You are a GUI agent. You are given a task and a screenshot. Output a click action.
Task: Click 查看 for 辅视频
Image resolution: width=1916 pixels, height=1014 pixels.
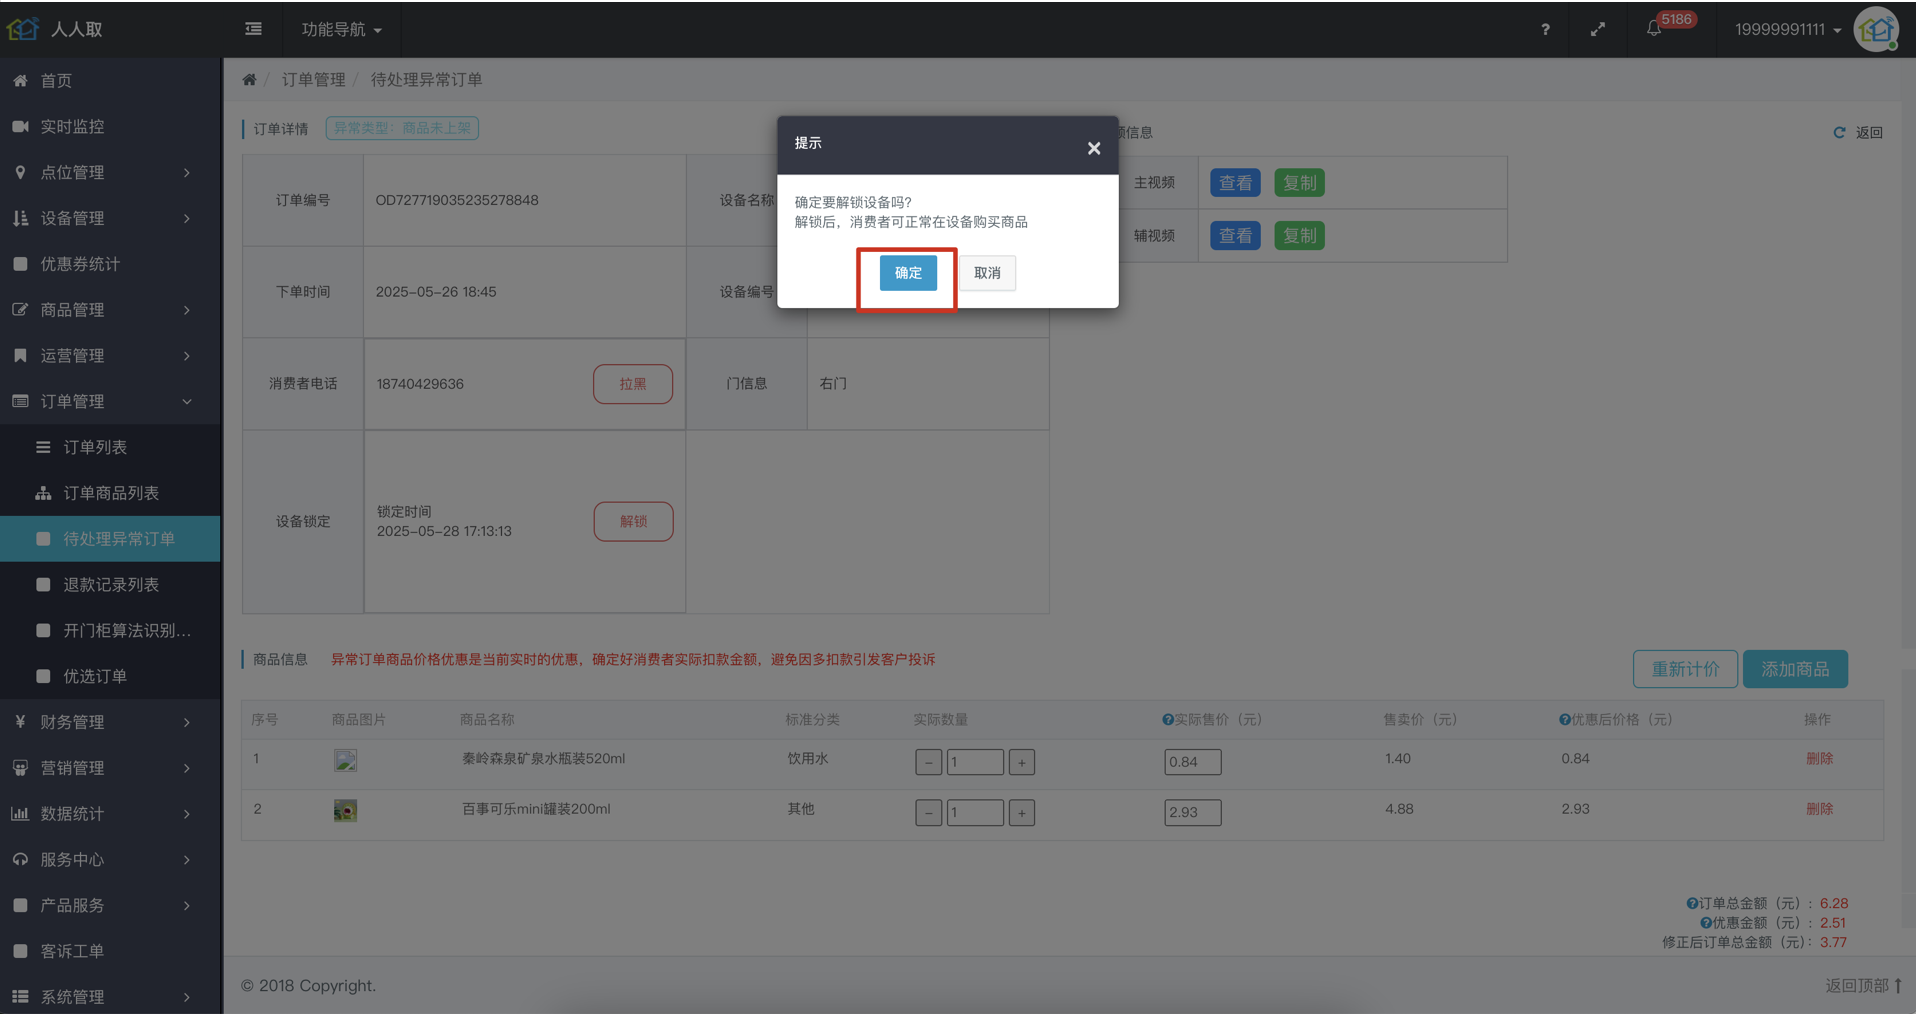[x=1235, y=236]
